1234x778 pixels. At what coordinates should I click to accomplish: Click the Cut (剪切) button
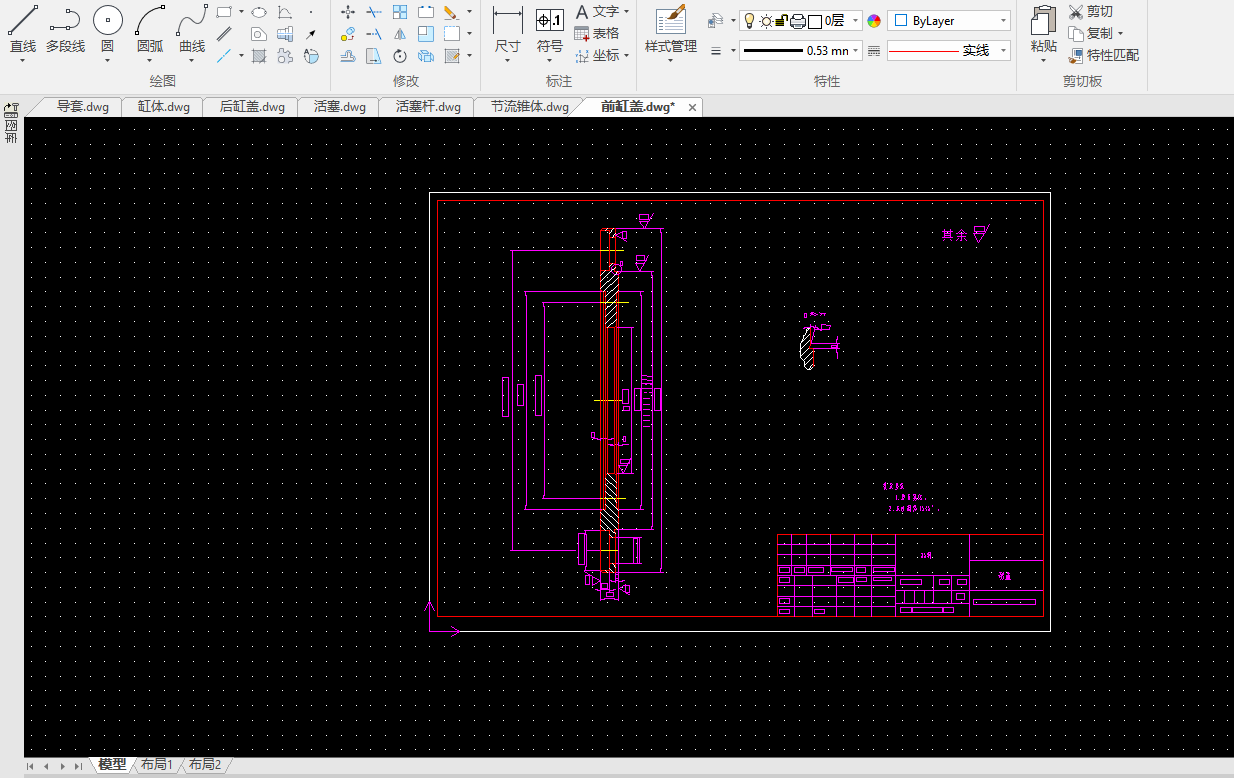coord(1090,11)
